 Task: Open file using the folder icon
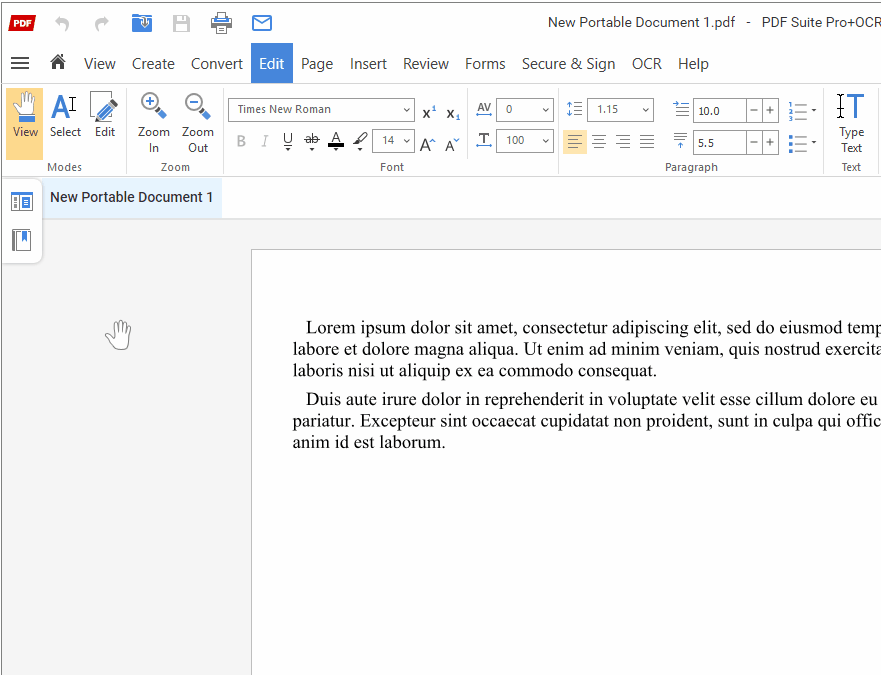coord(142,23)
